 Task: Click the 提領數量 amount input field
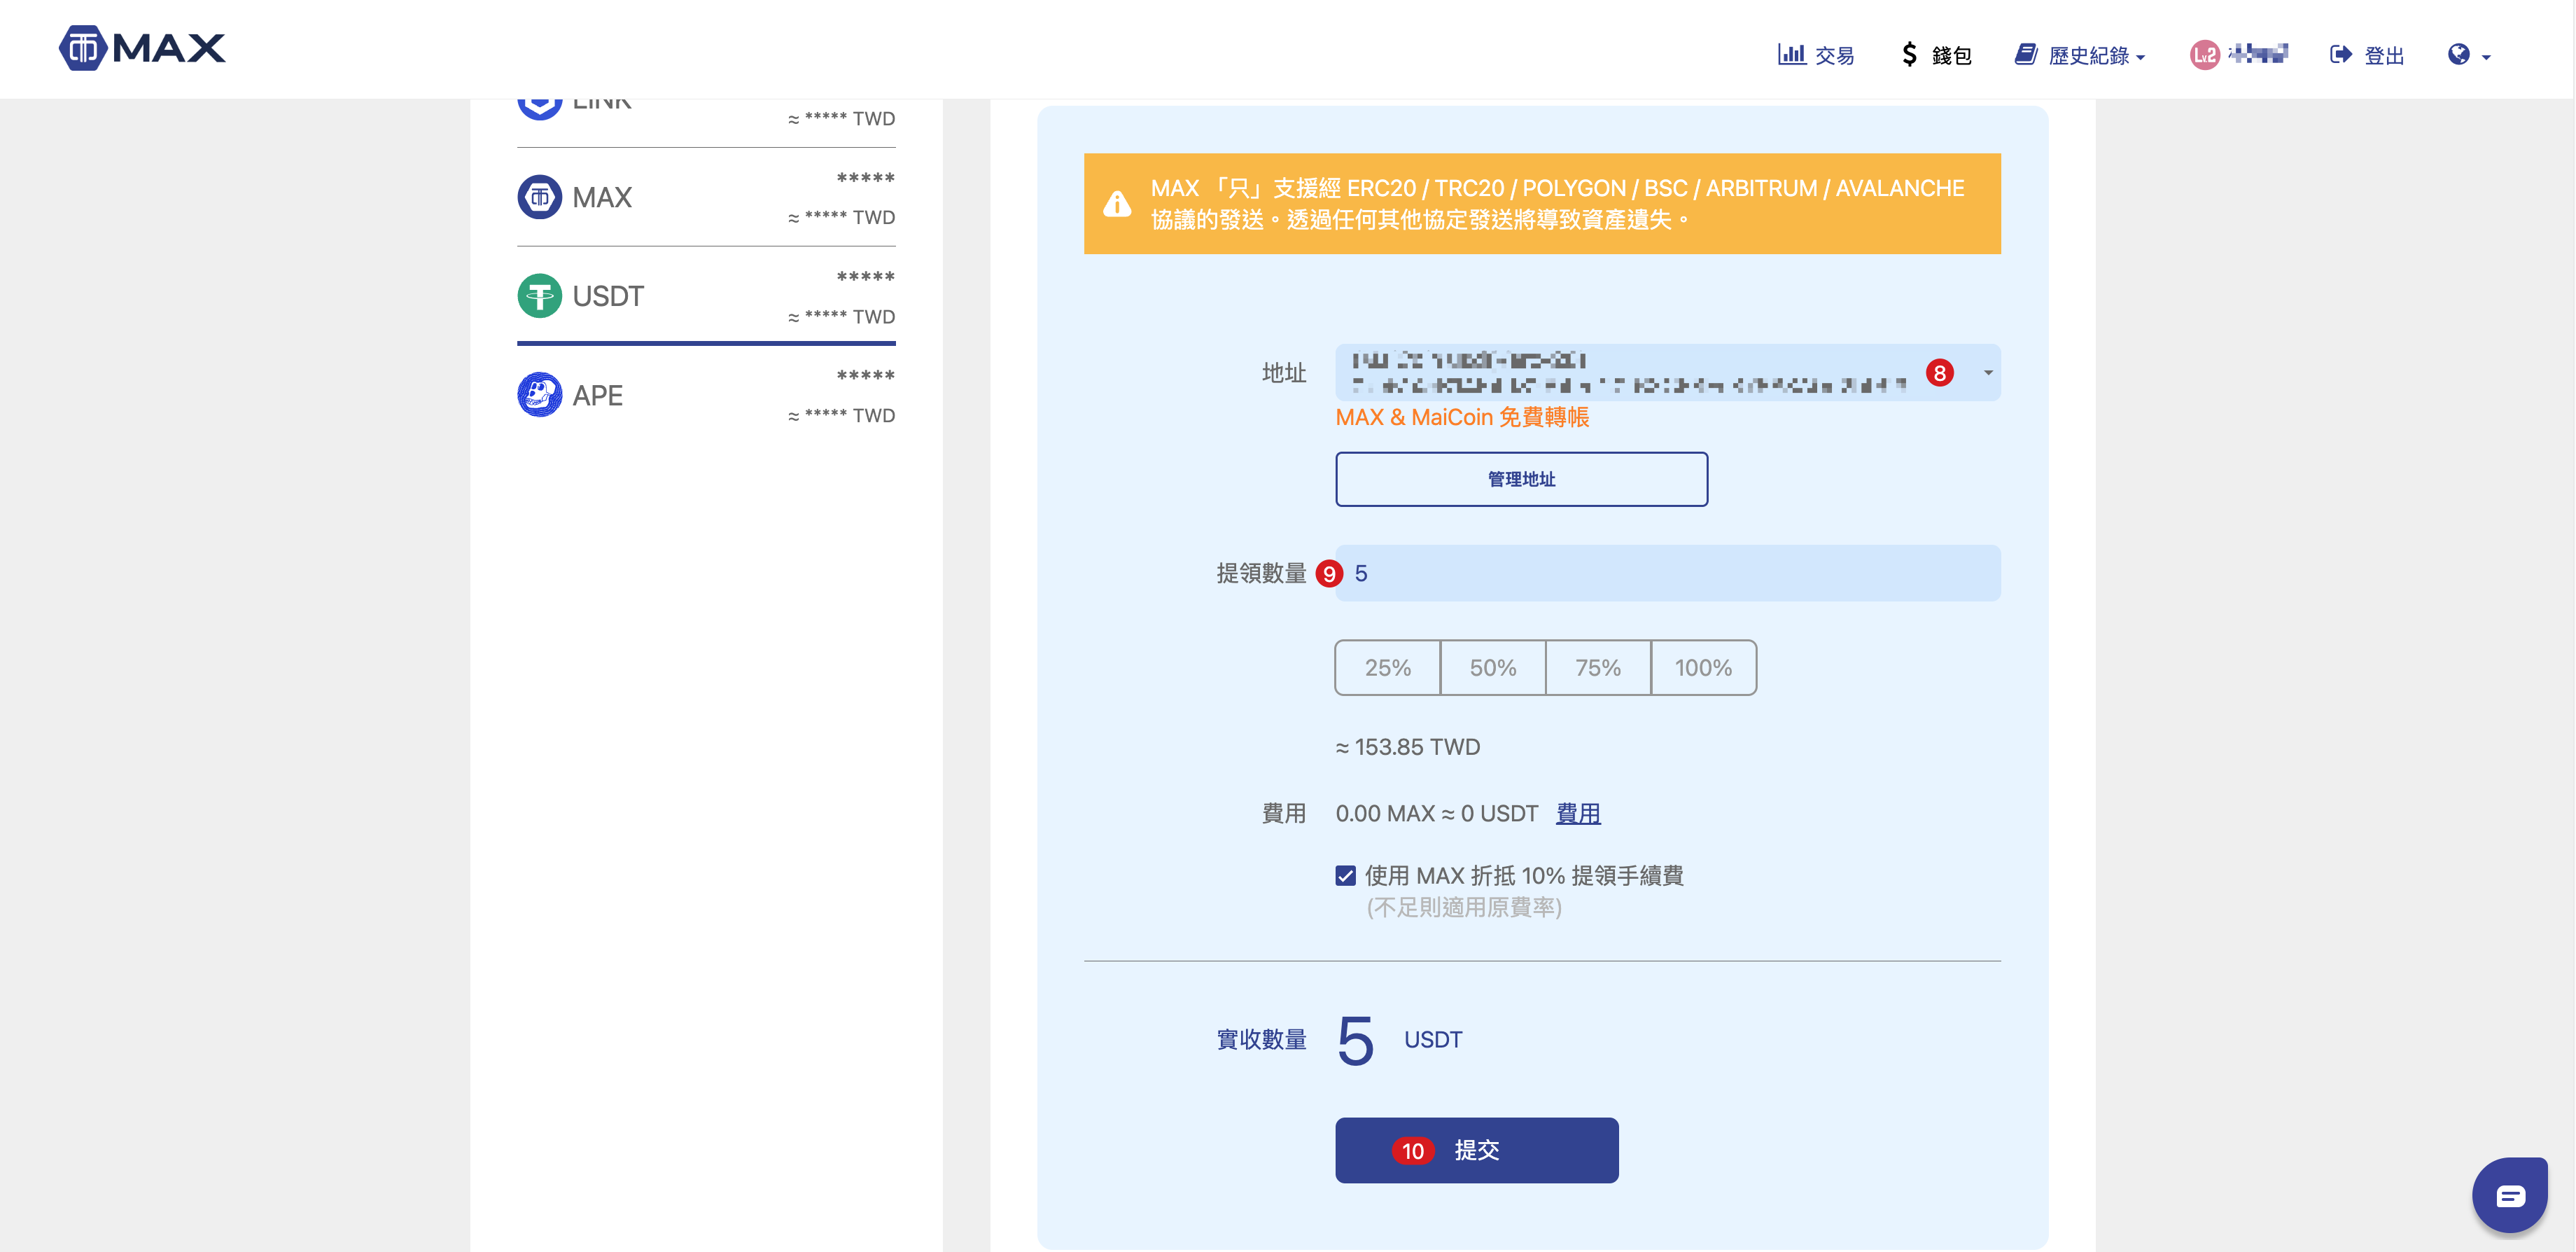click(1667, 573)
